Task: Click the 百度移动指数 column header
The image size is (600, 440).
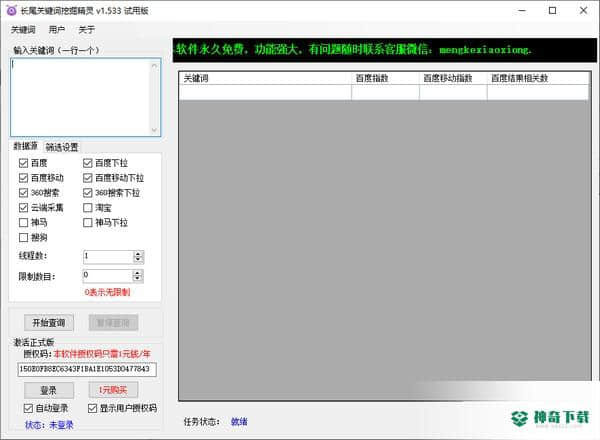Action: (x=453, y=78)
